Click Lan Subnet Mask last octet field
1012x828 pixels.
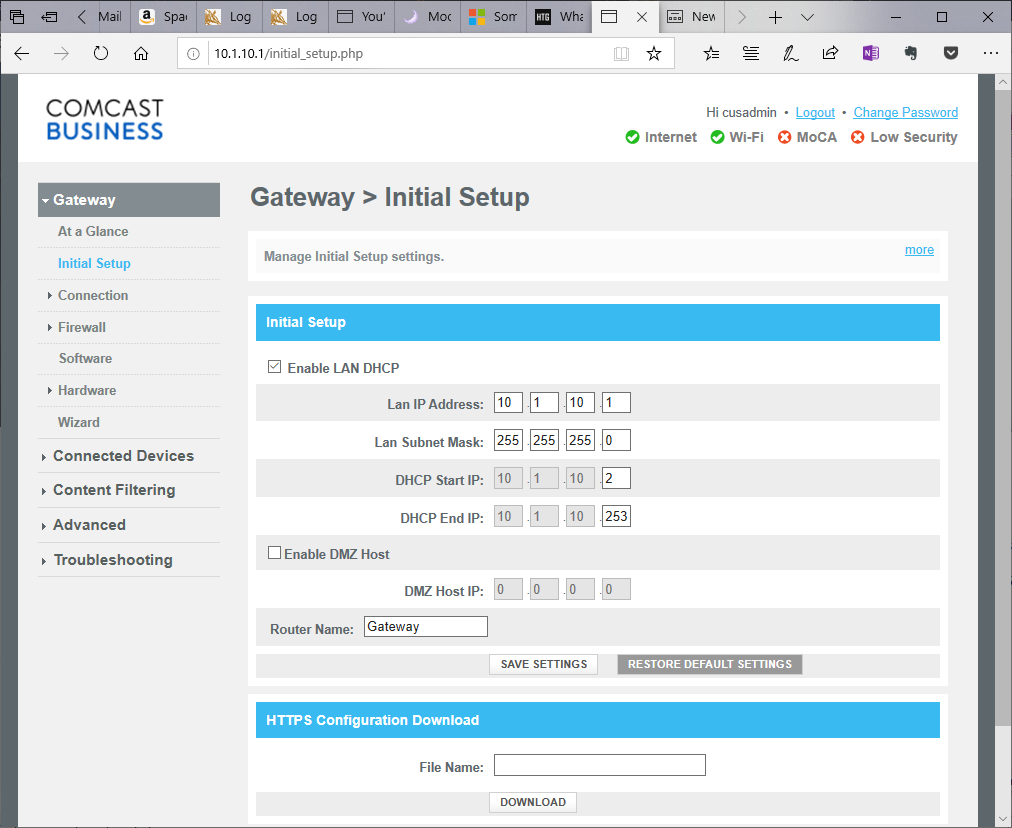click(616, 440)
